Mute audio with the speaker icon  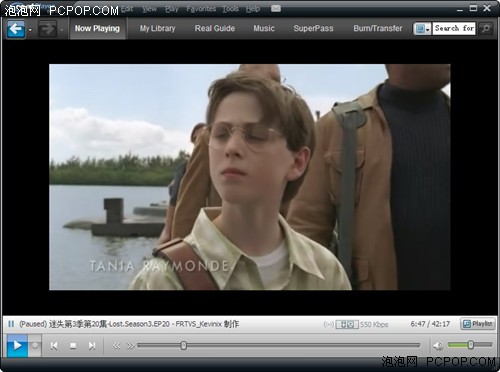(438, 346)
